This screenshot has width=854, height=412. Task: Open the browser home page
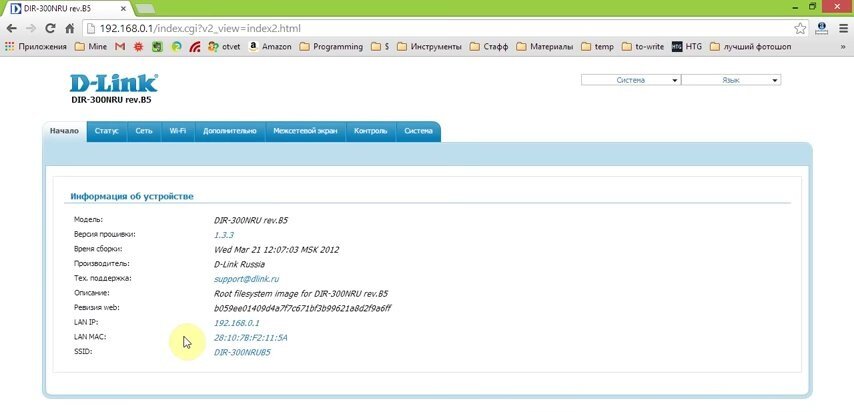click(x=69, y=28)
